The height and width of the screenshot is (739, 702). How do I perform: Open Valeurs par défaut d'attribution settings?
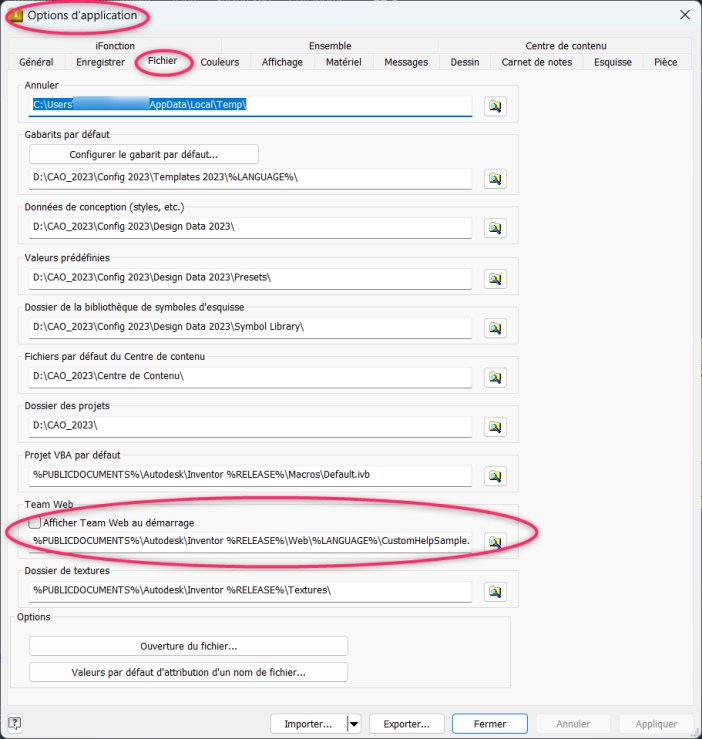tap(188, 672)
